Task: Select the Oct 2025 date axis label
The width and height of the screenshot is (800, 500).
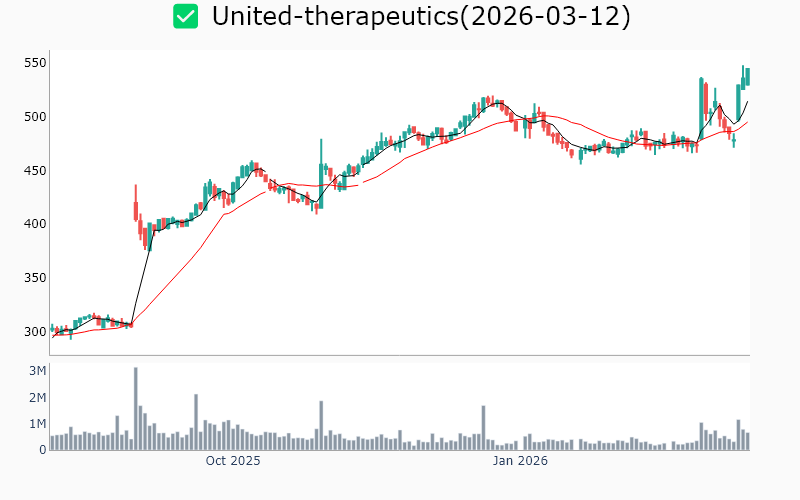Action: click(x=232, y=461)
